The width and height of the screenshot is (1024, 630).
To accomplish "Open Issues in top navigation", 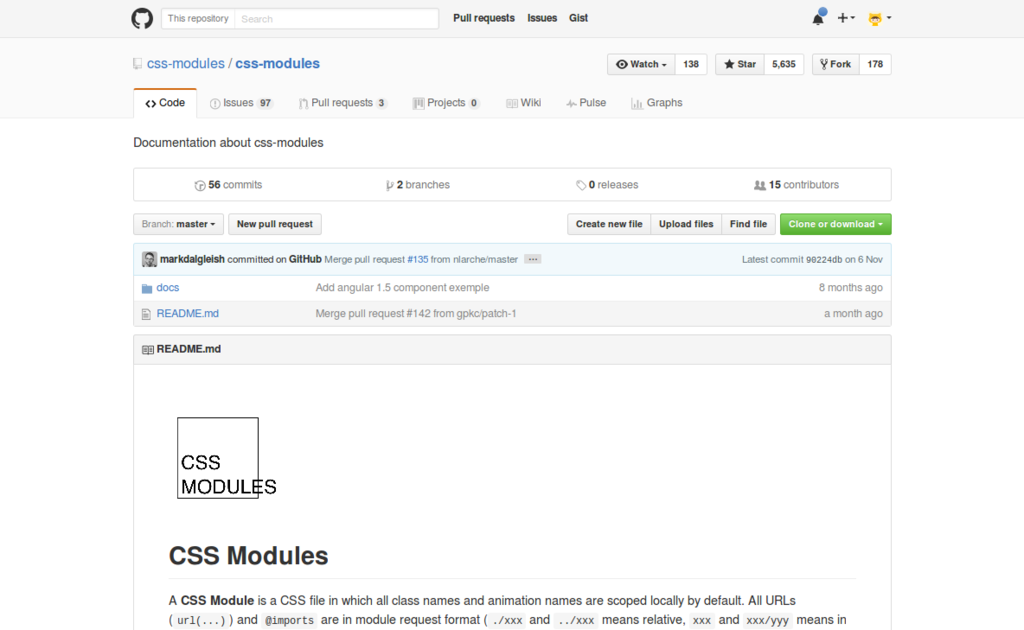I will pyautogui.click(x=542, y=18).
